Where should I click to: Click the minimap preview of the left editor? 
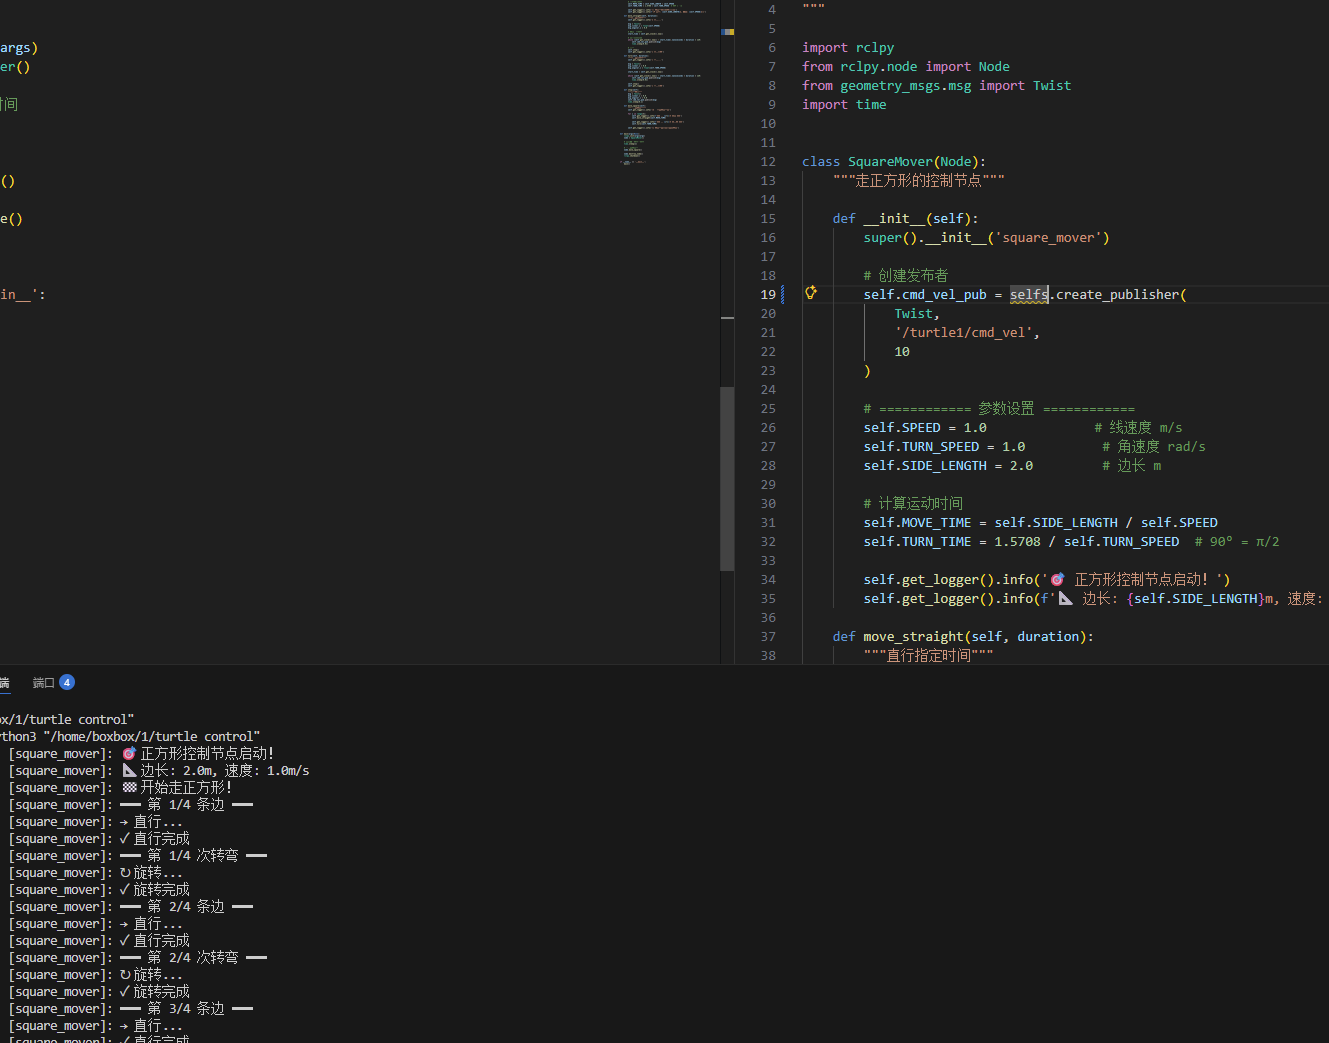click(662, 82)
